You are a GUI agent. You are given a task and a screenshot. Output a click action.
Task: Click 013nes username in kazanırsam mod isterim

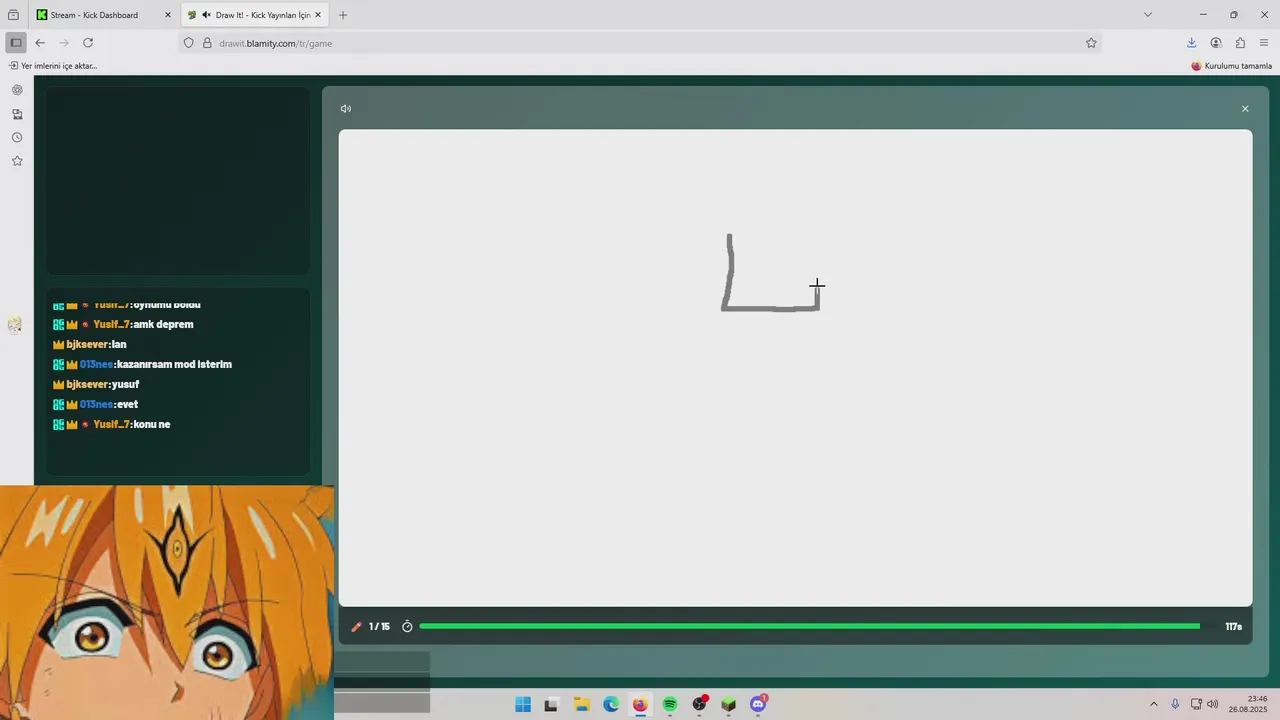[96, 364]
